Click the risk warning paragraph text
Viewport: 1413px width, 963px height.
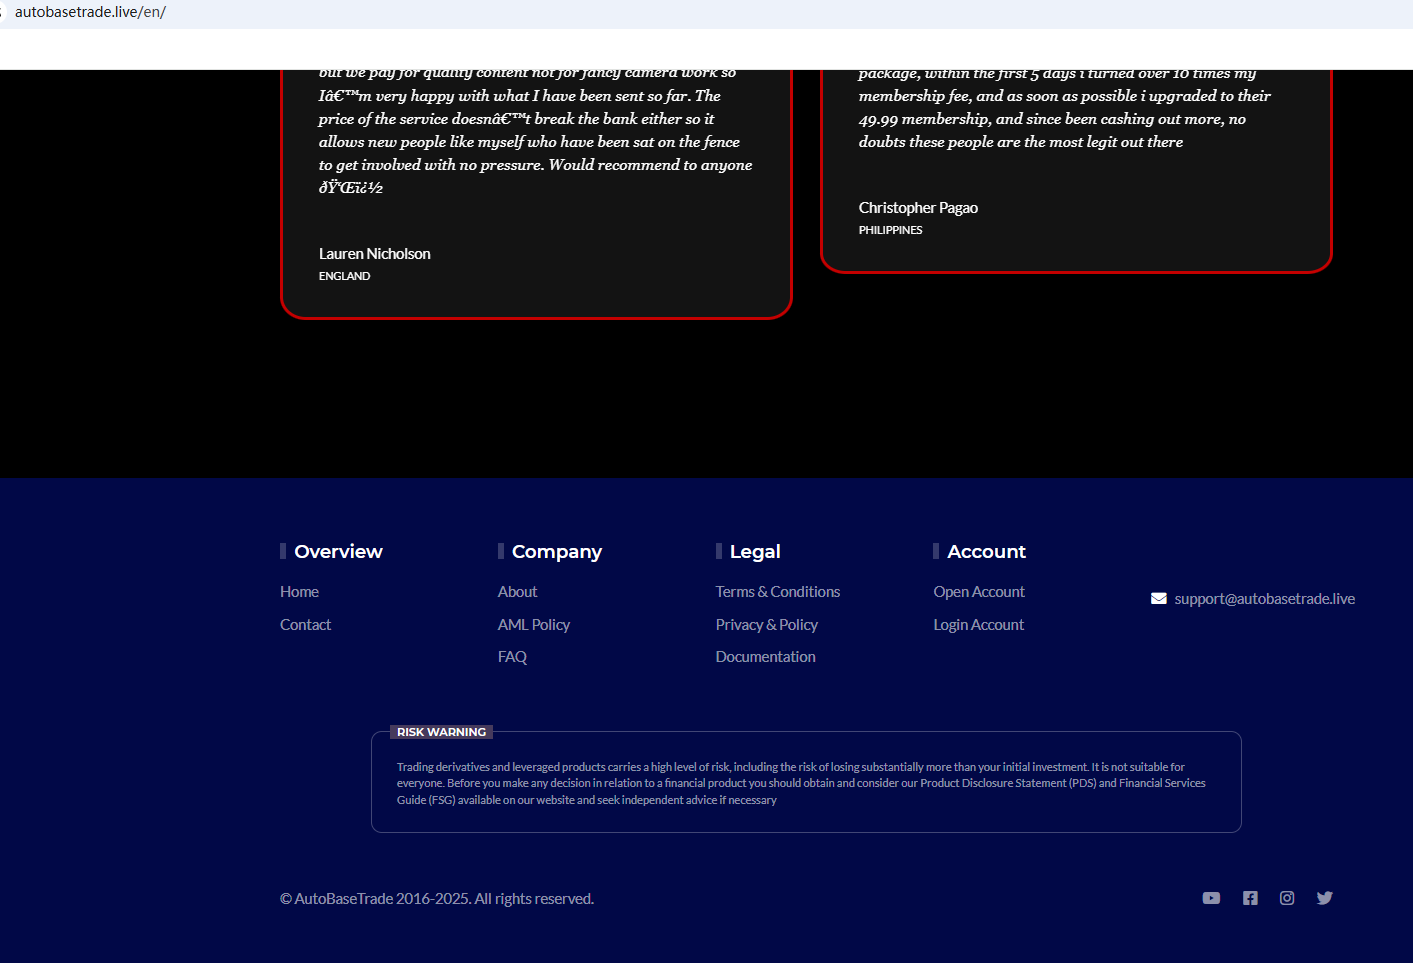801,783
